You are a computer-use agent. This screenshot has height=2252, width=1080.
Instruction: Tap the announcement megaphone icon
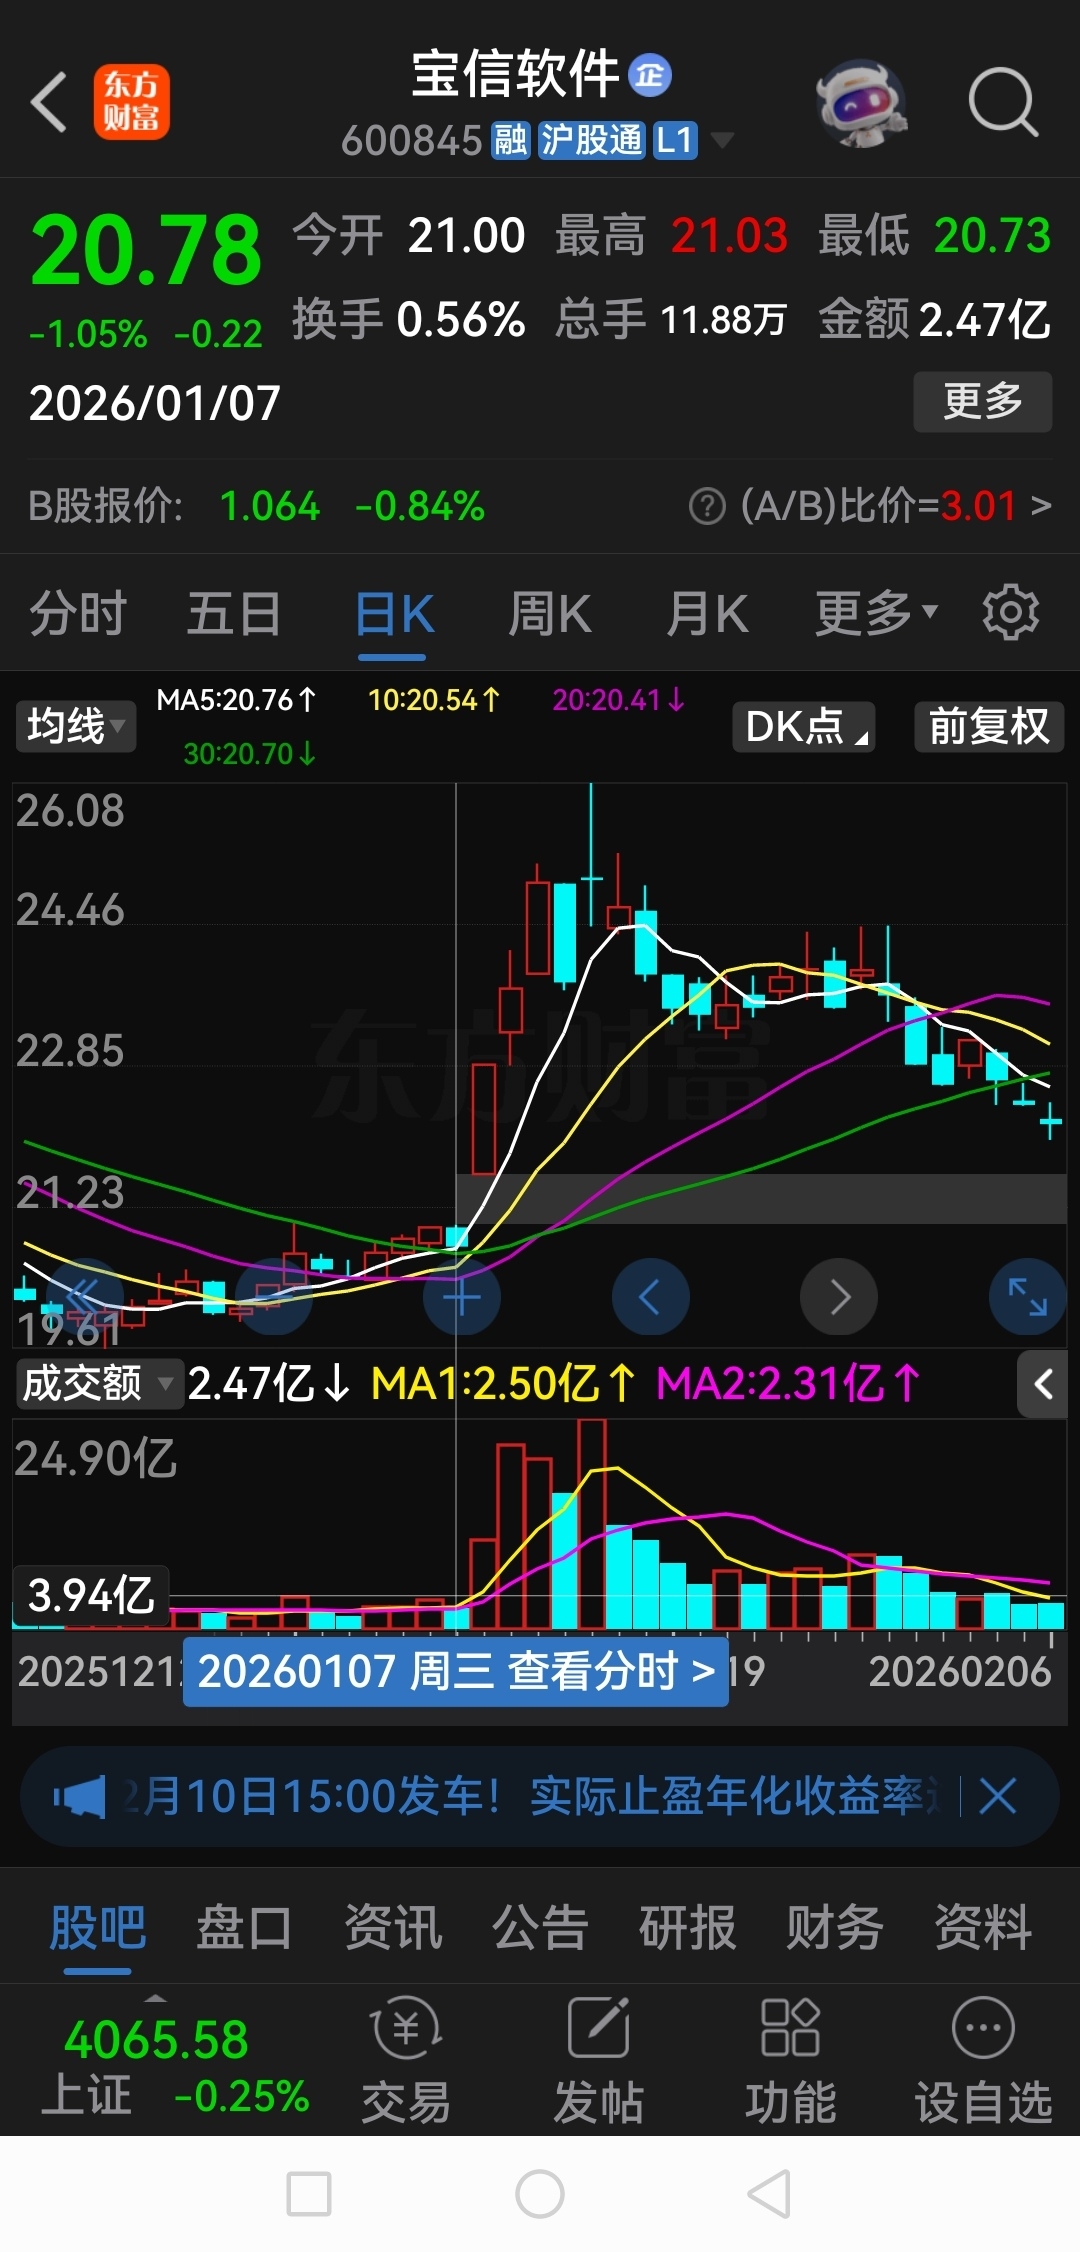click(80, 1797)
